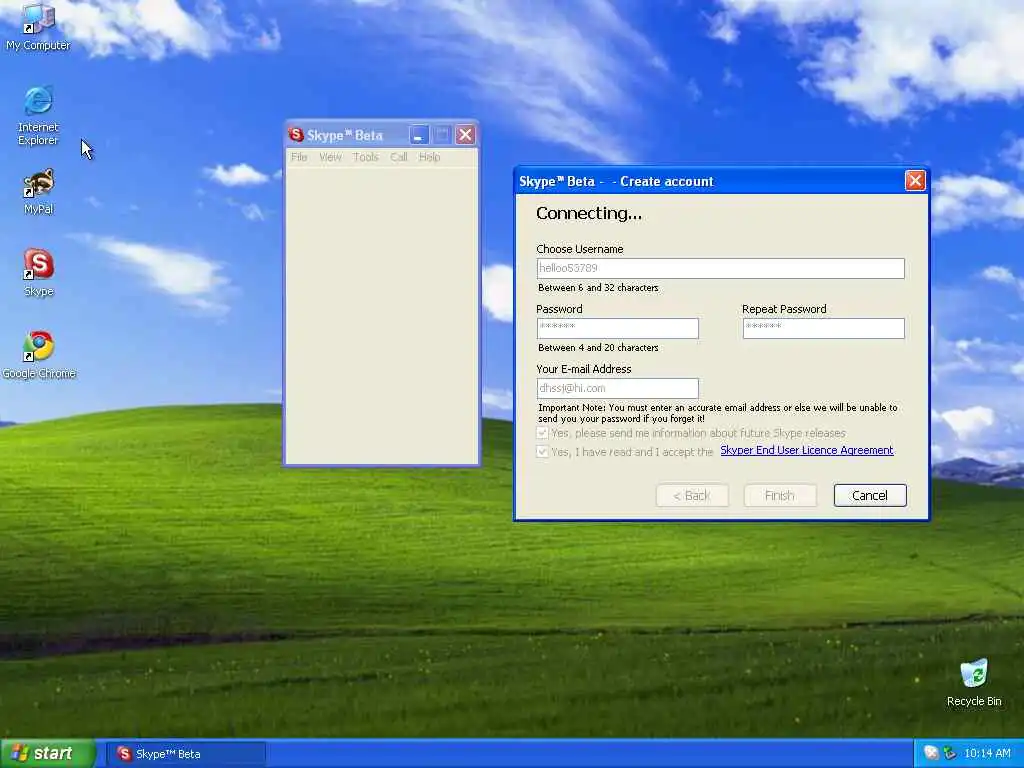Image resolution: width=1024 pixels, height=768 pixels.
Task: Toggle future Skype releases information checkbox
Action: click(542, 433)
